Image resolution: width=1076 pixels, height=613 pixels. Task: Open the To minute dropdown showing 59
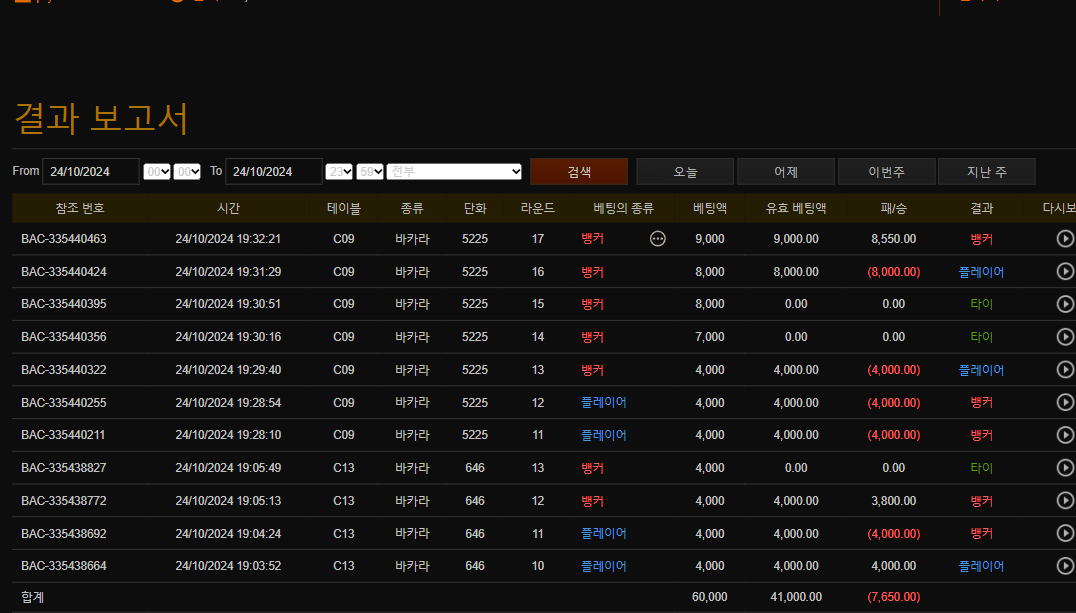pyautogui.click(x=370, y=172)
